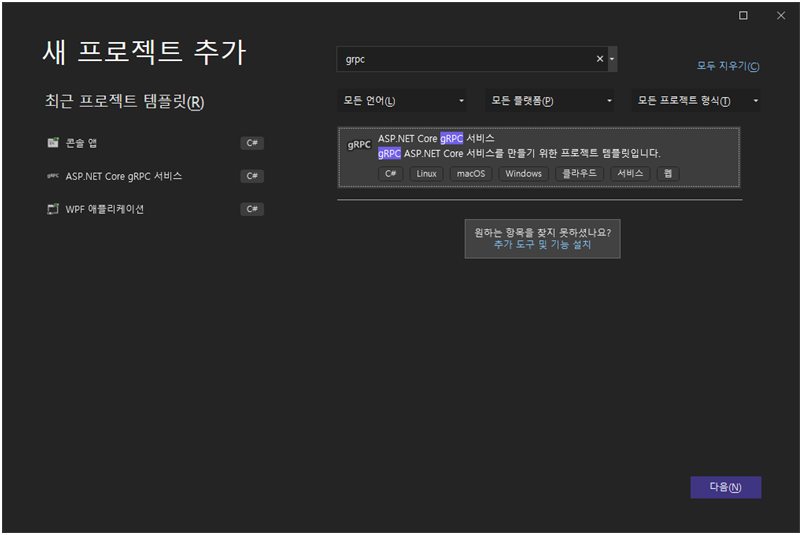Viewport: 802px width, 535px height.
Task: Clear the search box with the X icon
Action: (x=600, y=59)
